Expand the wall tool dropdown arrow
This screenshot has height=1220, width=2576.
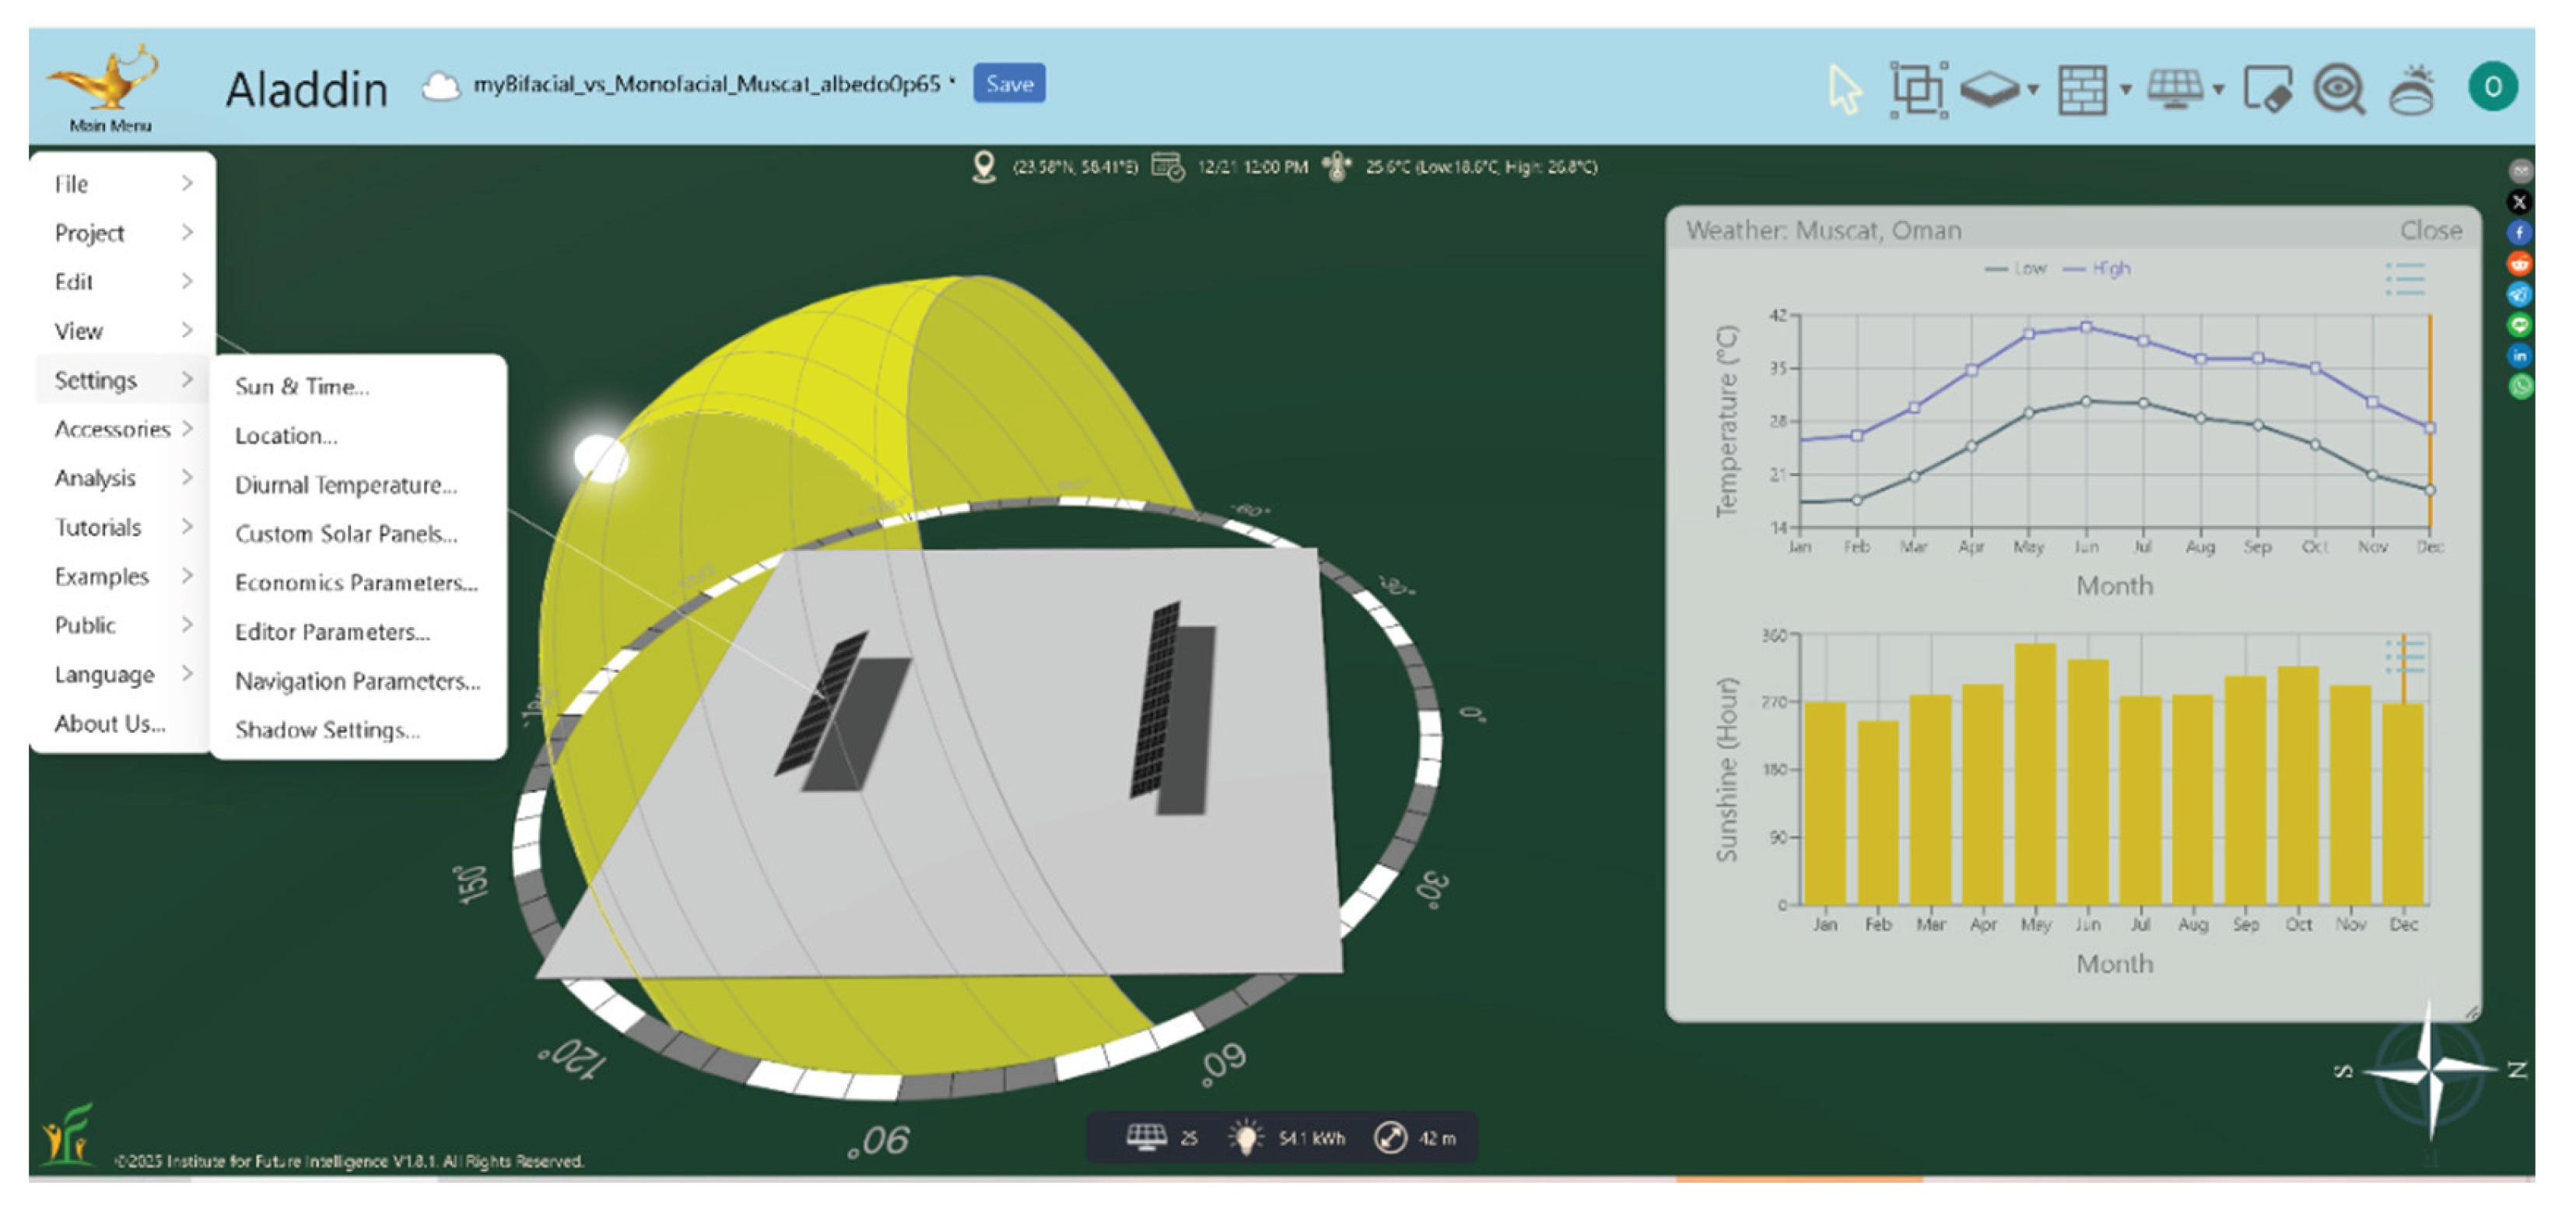coord(2125,90)
